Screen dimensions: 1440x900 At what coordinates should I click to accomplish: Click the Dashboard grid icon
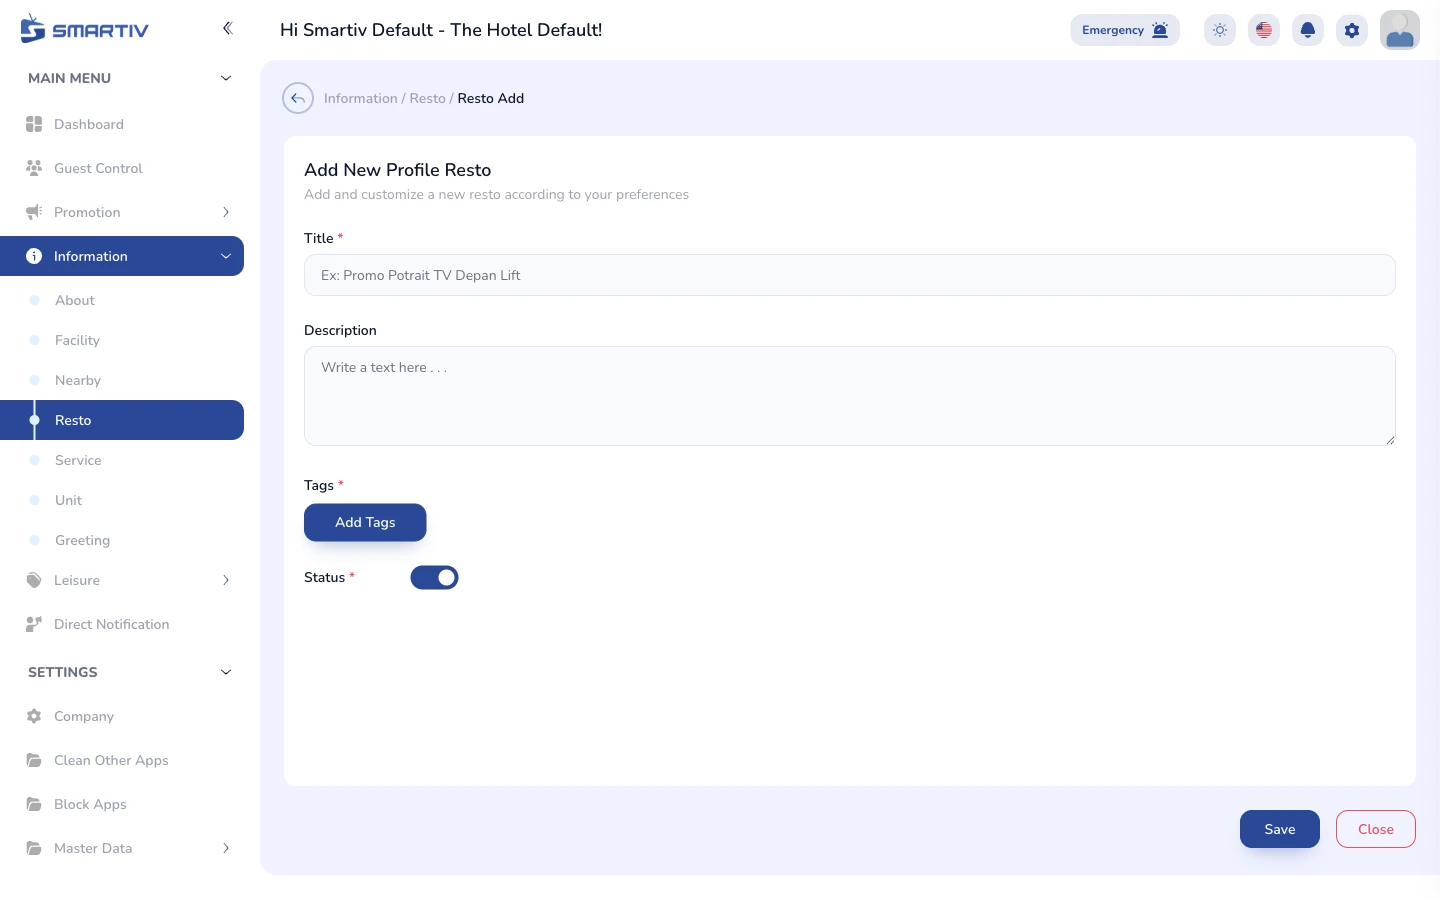[x=34, y=124]
